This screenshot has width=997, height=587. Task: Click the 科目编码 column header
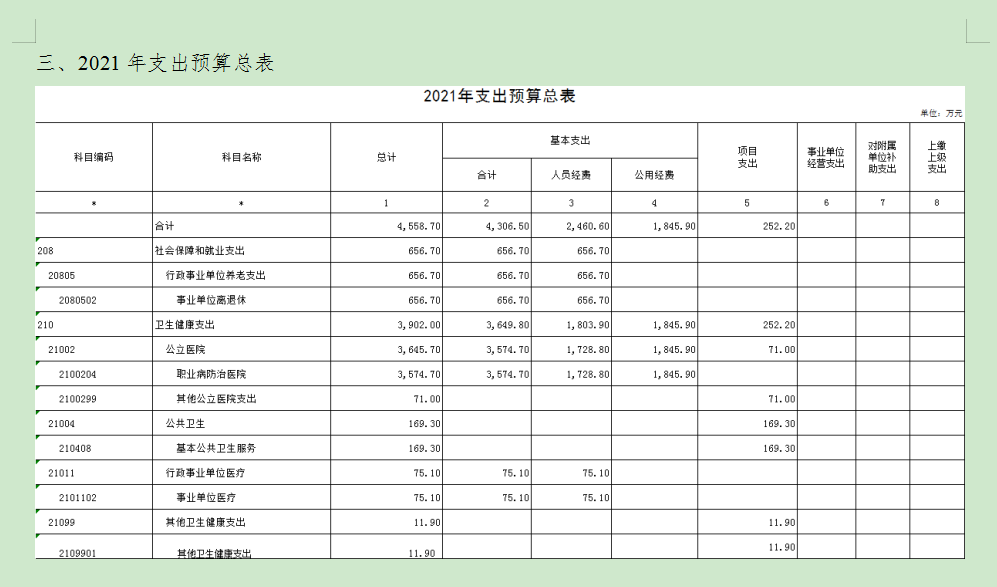[x=93, y=157]
